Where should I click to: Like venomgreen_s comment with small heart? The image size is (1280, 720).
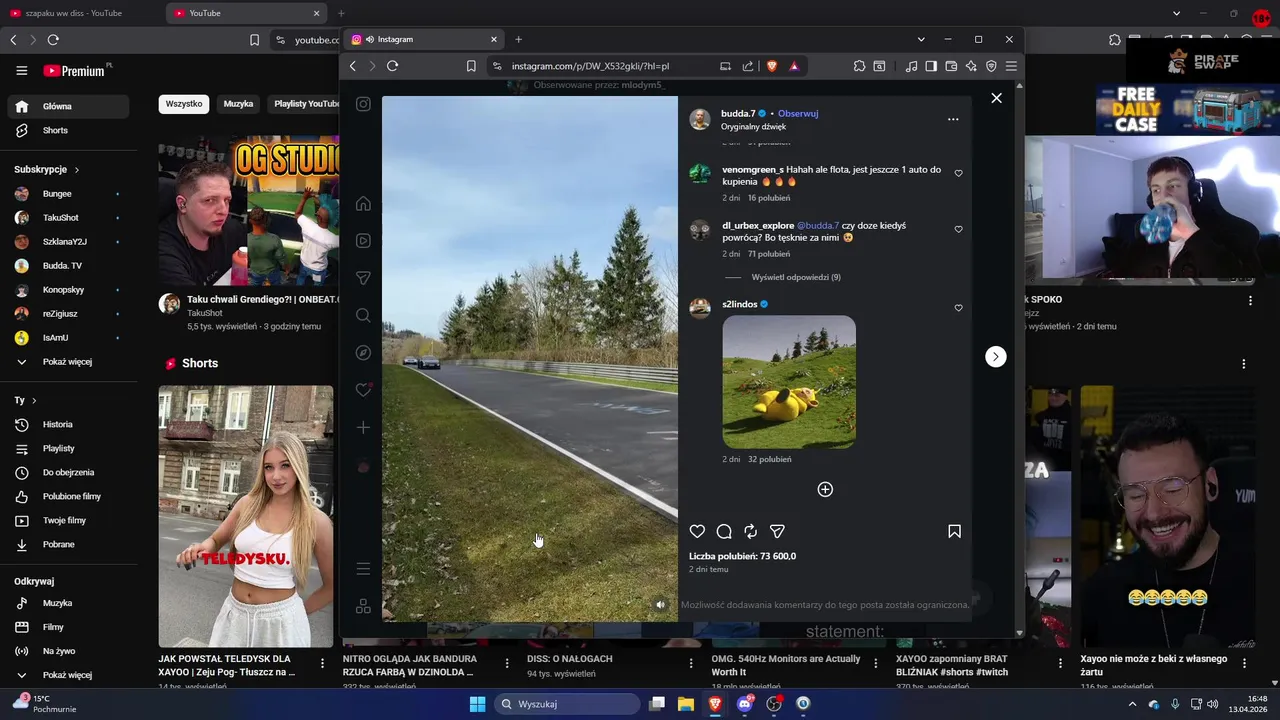958,173
